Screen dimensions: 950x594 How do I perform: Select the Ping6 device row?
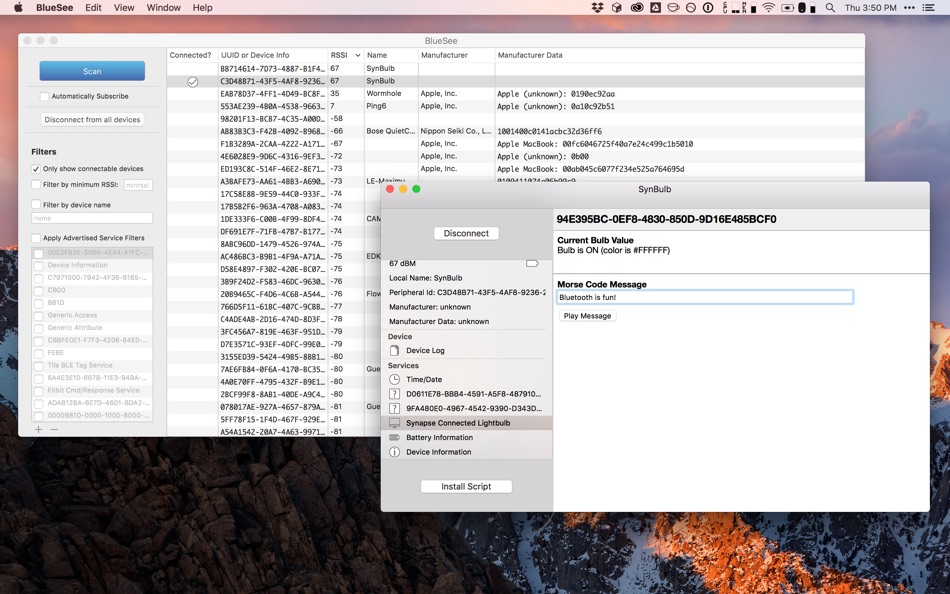pyautogui.click(x=516, y=106)
